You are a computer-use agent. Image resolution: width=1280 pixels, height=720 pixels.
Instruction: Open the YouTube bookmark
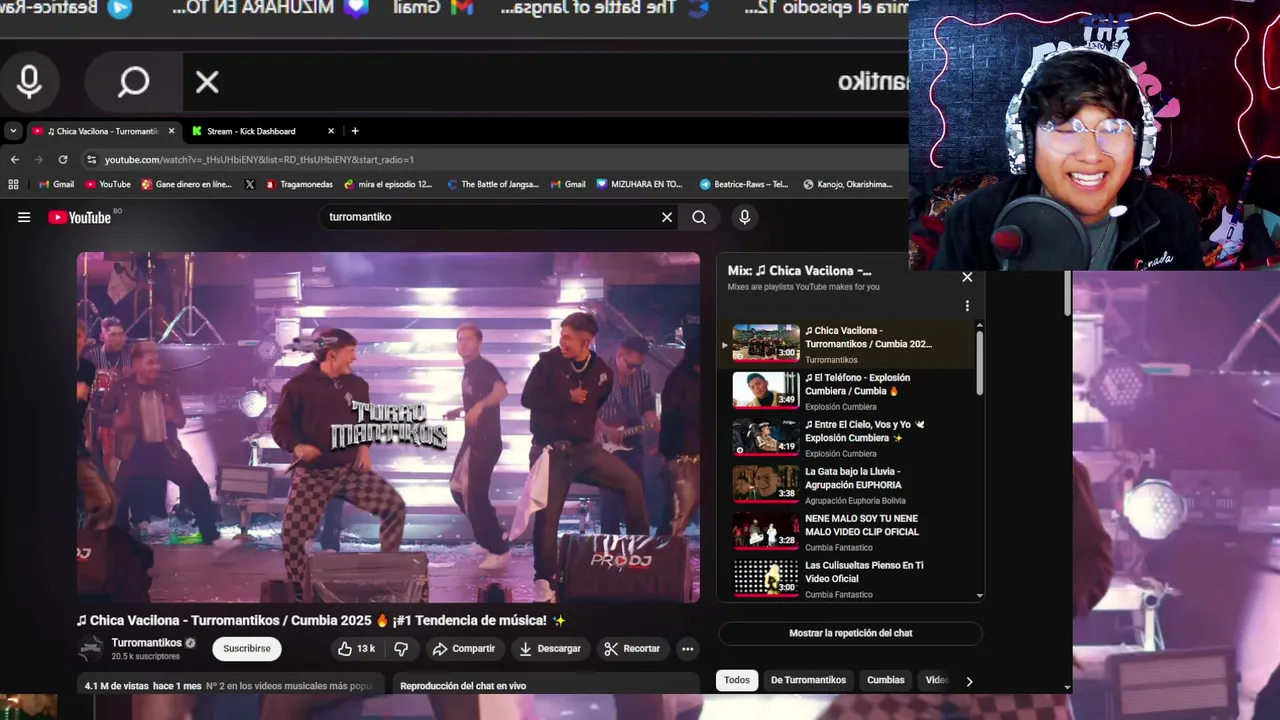pyautogui.click(x=108, y=184)
